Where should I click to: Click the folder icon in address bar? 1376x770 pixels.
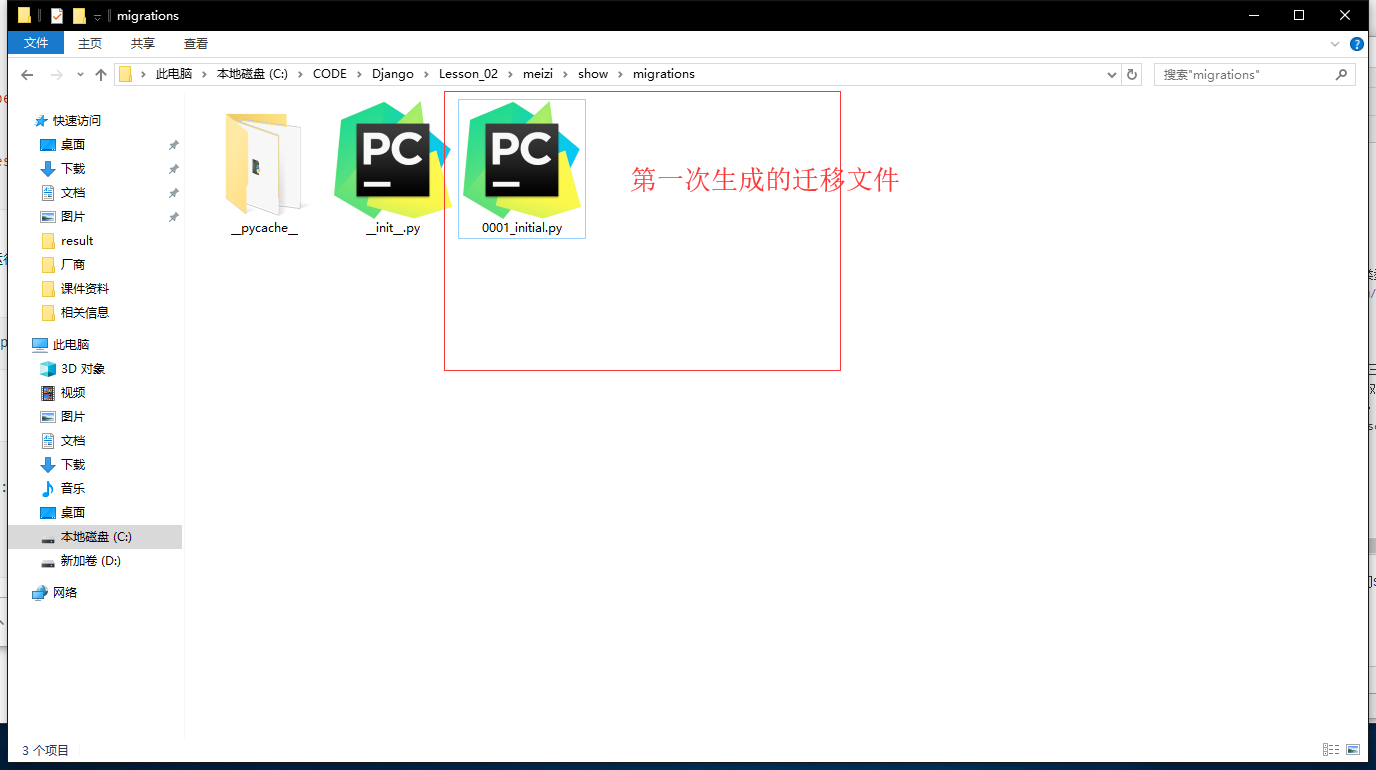[x=125, y=74]
